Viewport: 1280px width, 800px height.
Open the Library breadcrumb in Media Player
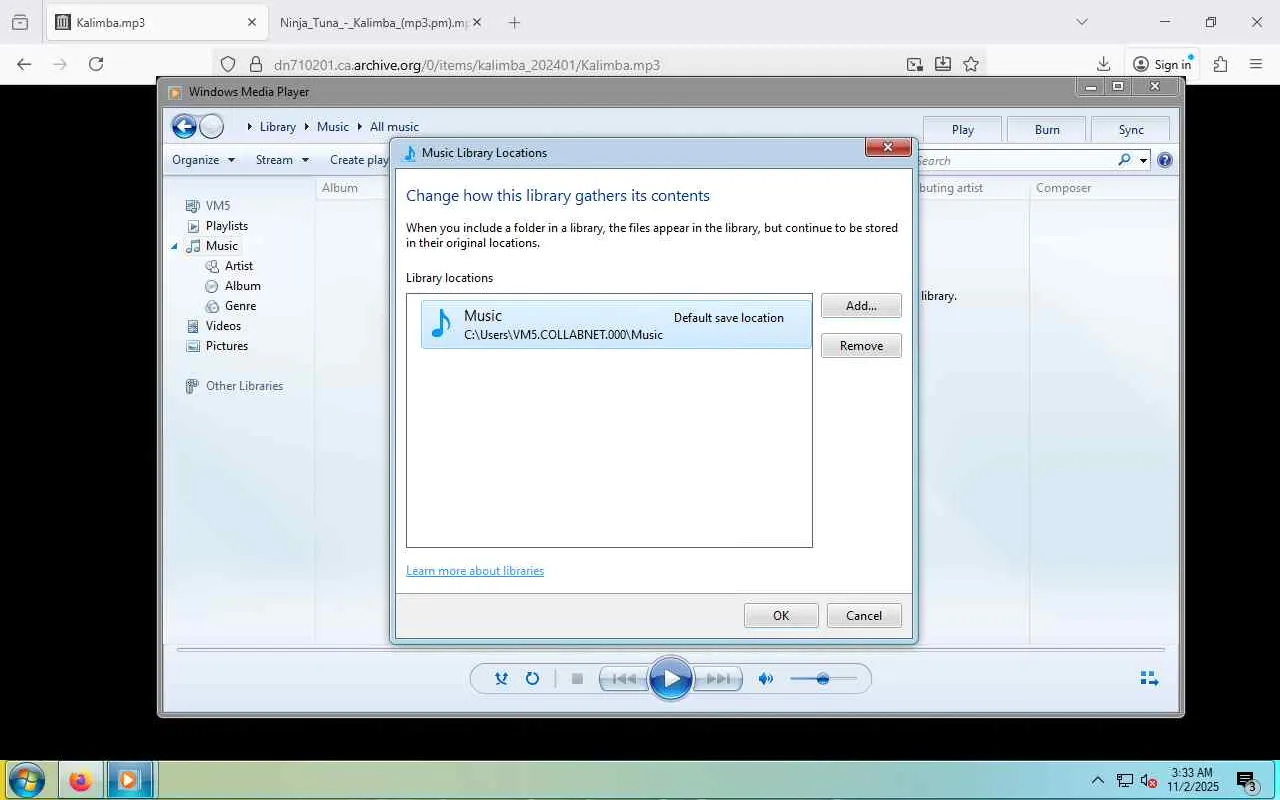click(277, 127)
